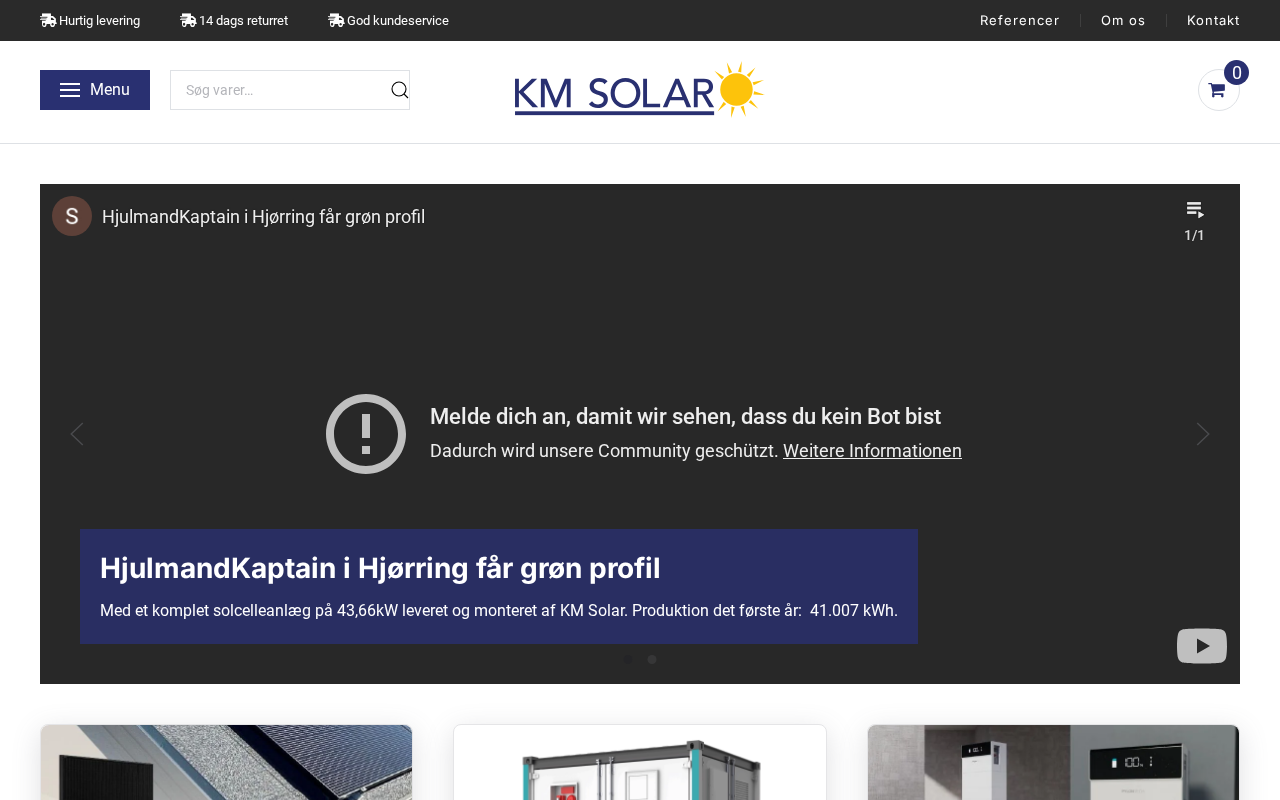Screen dimensions: 1280x800
Task: Click the slide heading in the blue caption box
Action: 380,568
